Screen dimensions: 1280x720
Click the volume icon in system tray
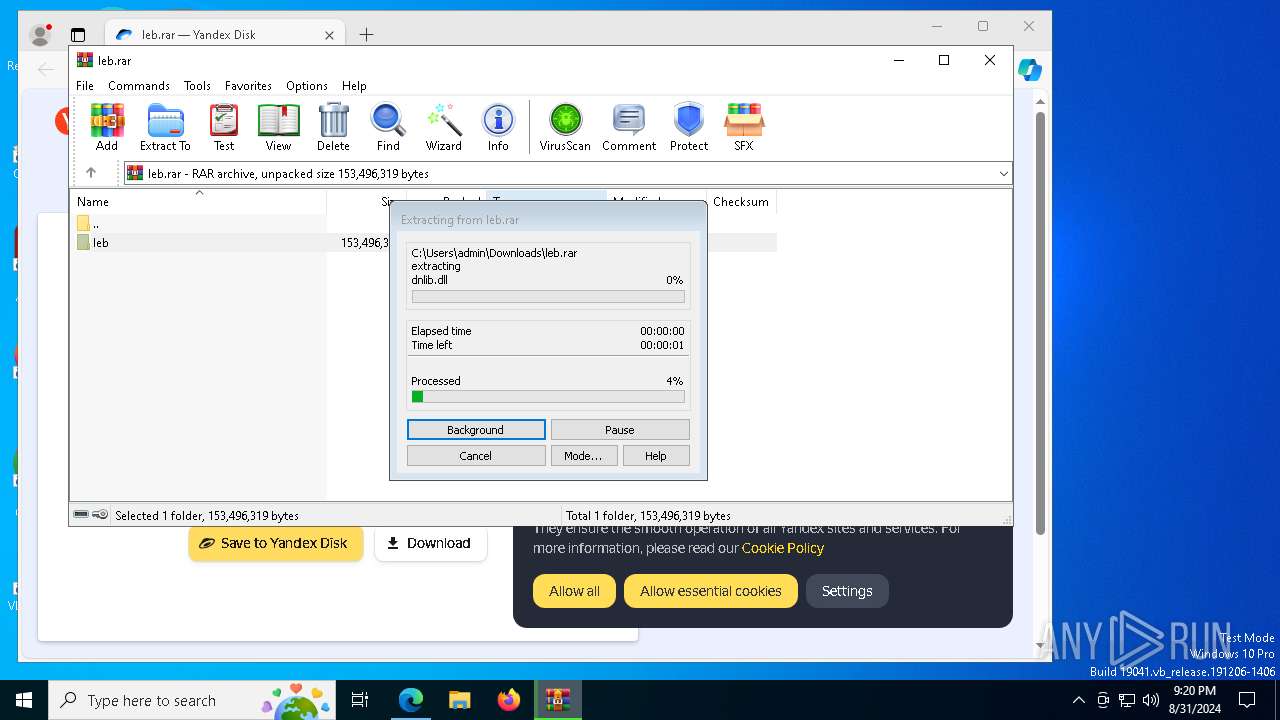1151,700
